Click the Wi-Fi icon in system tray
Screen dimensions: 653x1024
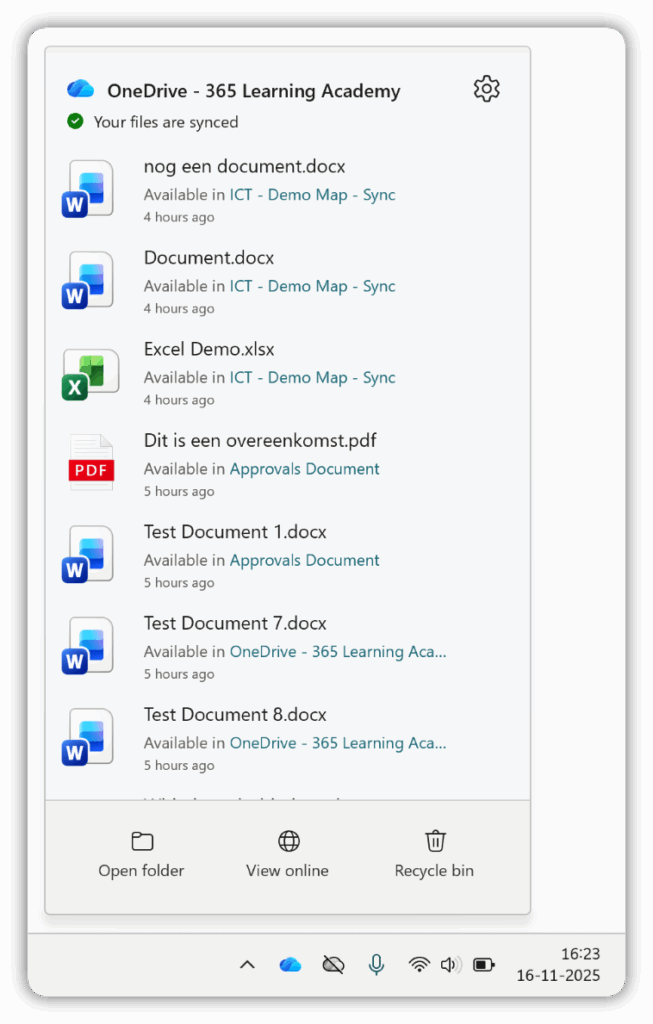coord(419,964)
